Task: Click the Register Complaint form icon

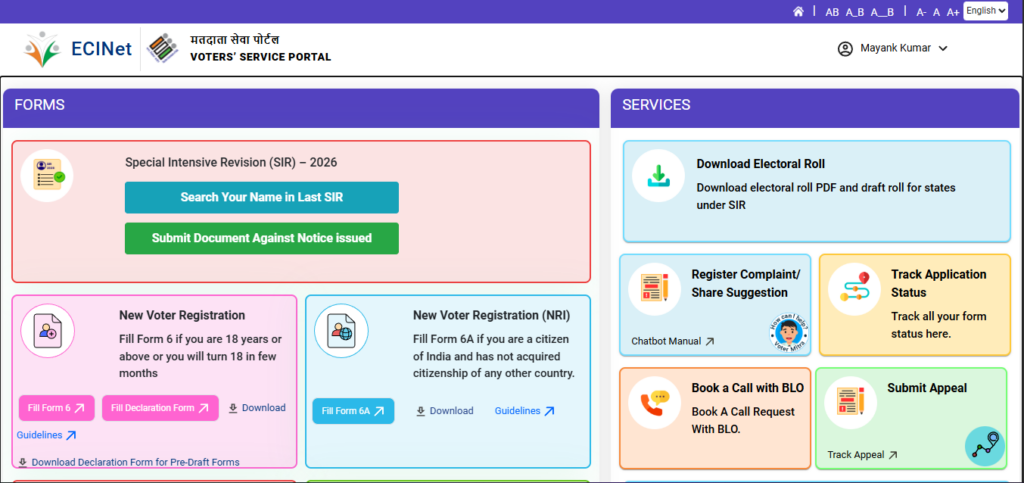Action: point(655,290)
